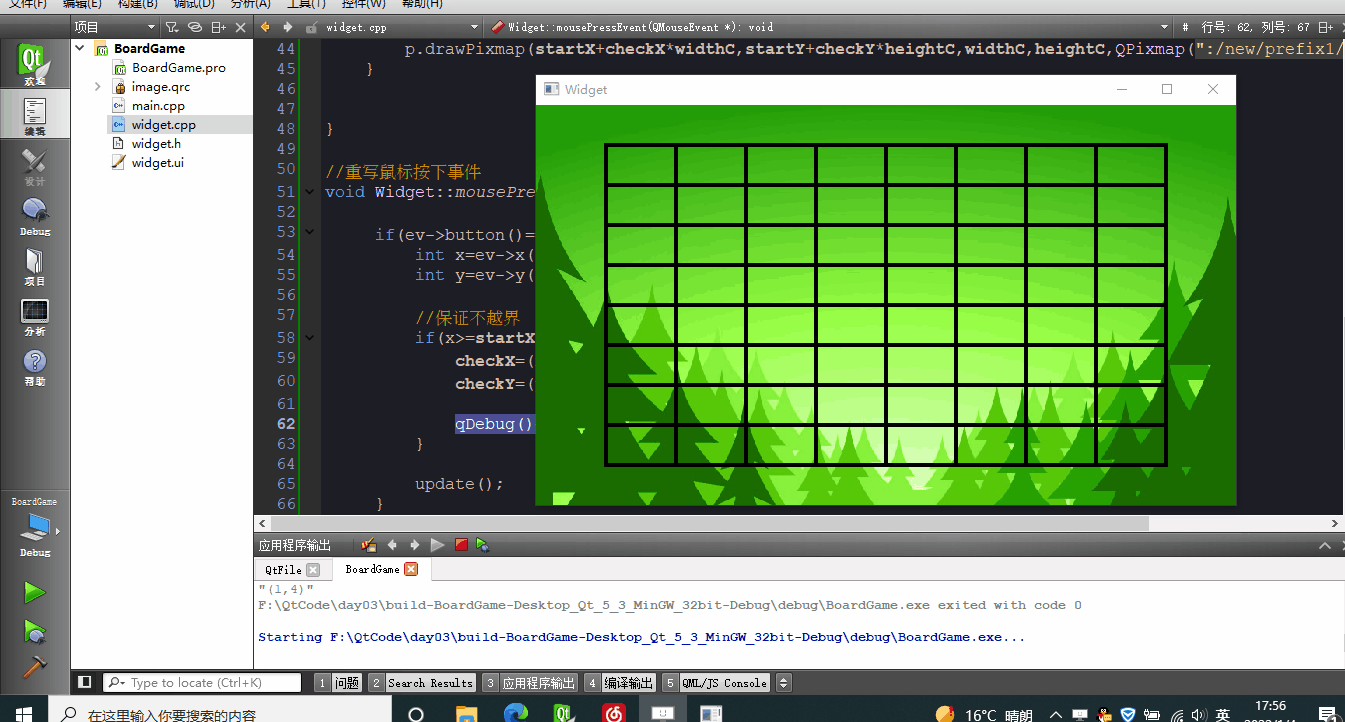Toggle the left sidebar visibility
This screenshot has width=1345, height=722.
point(85,682)
